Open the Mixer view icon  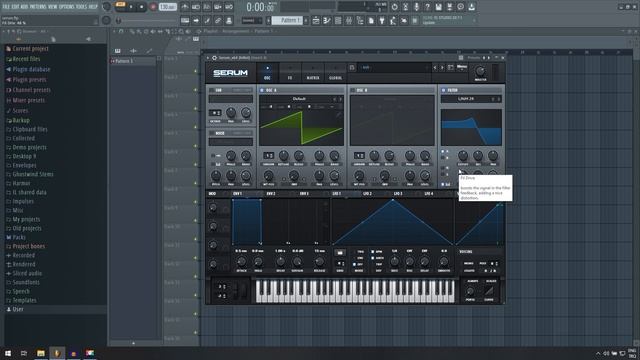coord(349,20)
